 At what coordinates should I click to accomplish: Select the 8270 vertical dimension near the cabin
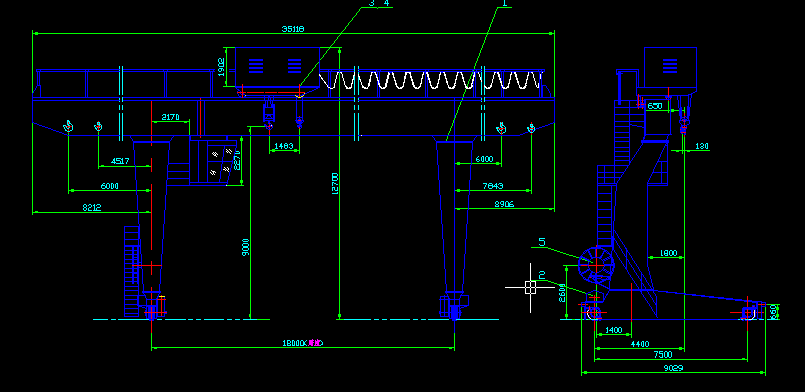click(237, 160)
